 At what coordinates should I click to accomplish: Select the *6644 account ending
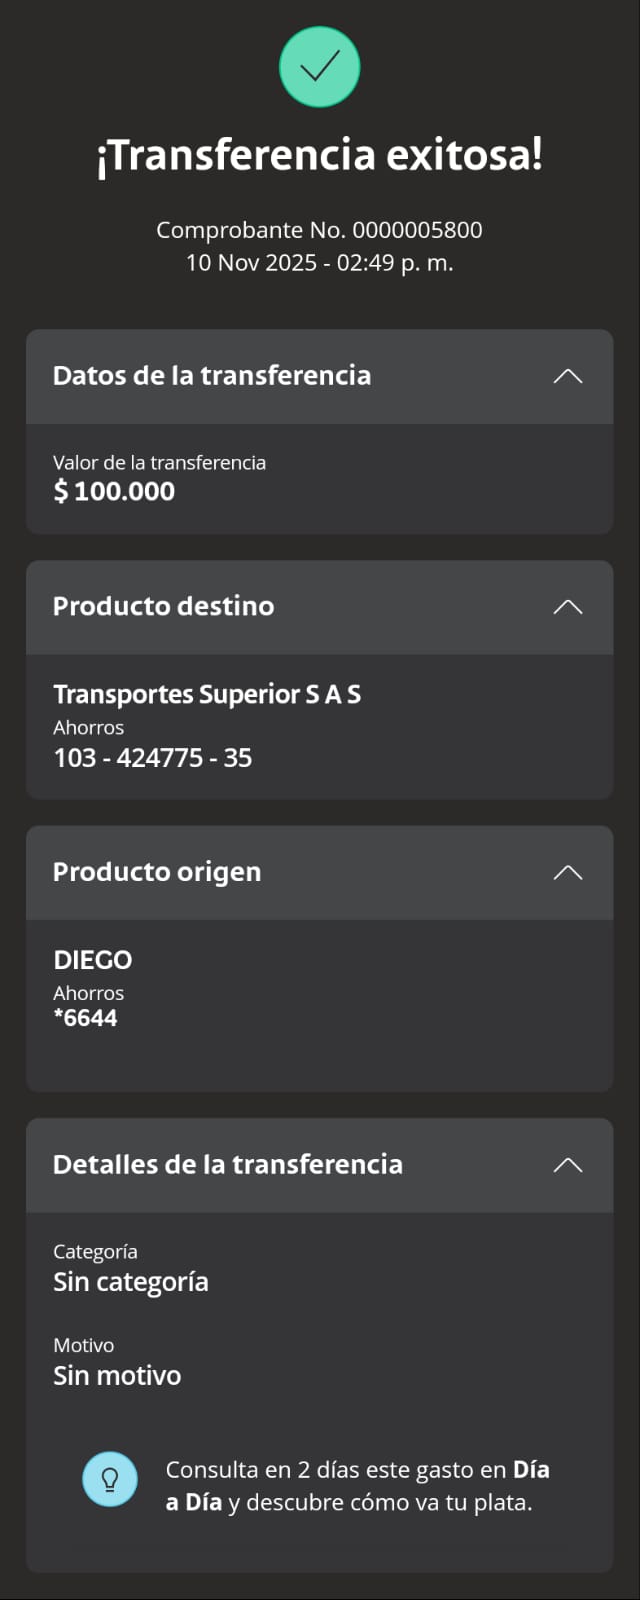tap(86, 1018)
